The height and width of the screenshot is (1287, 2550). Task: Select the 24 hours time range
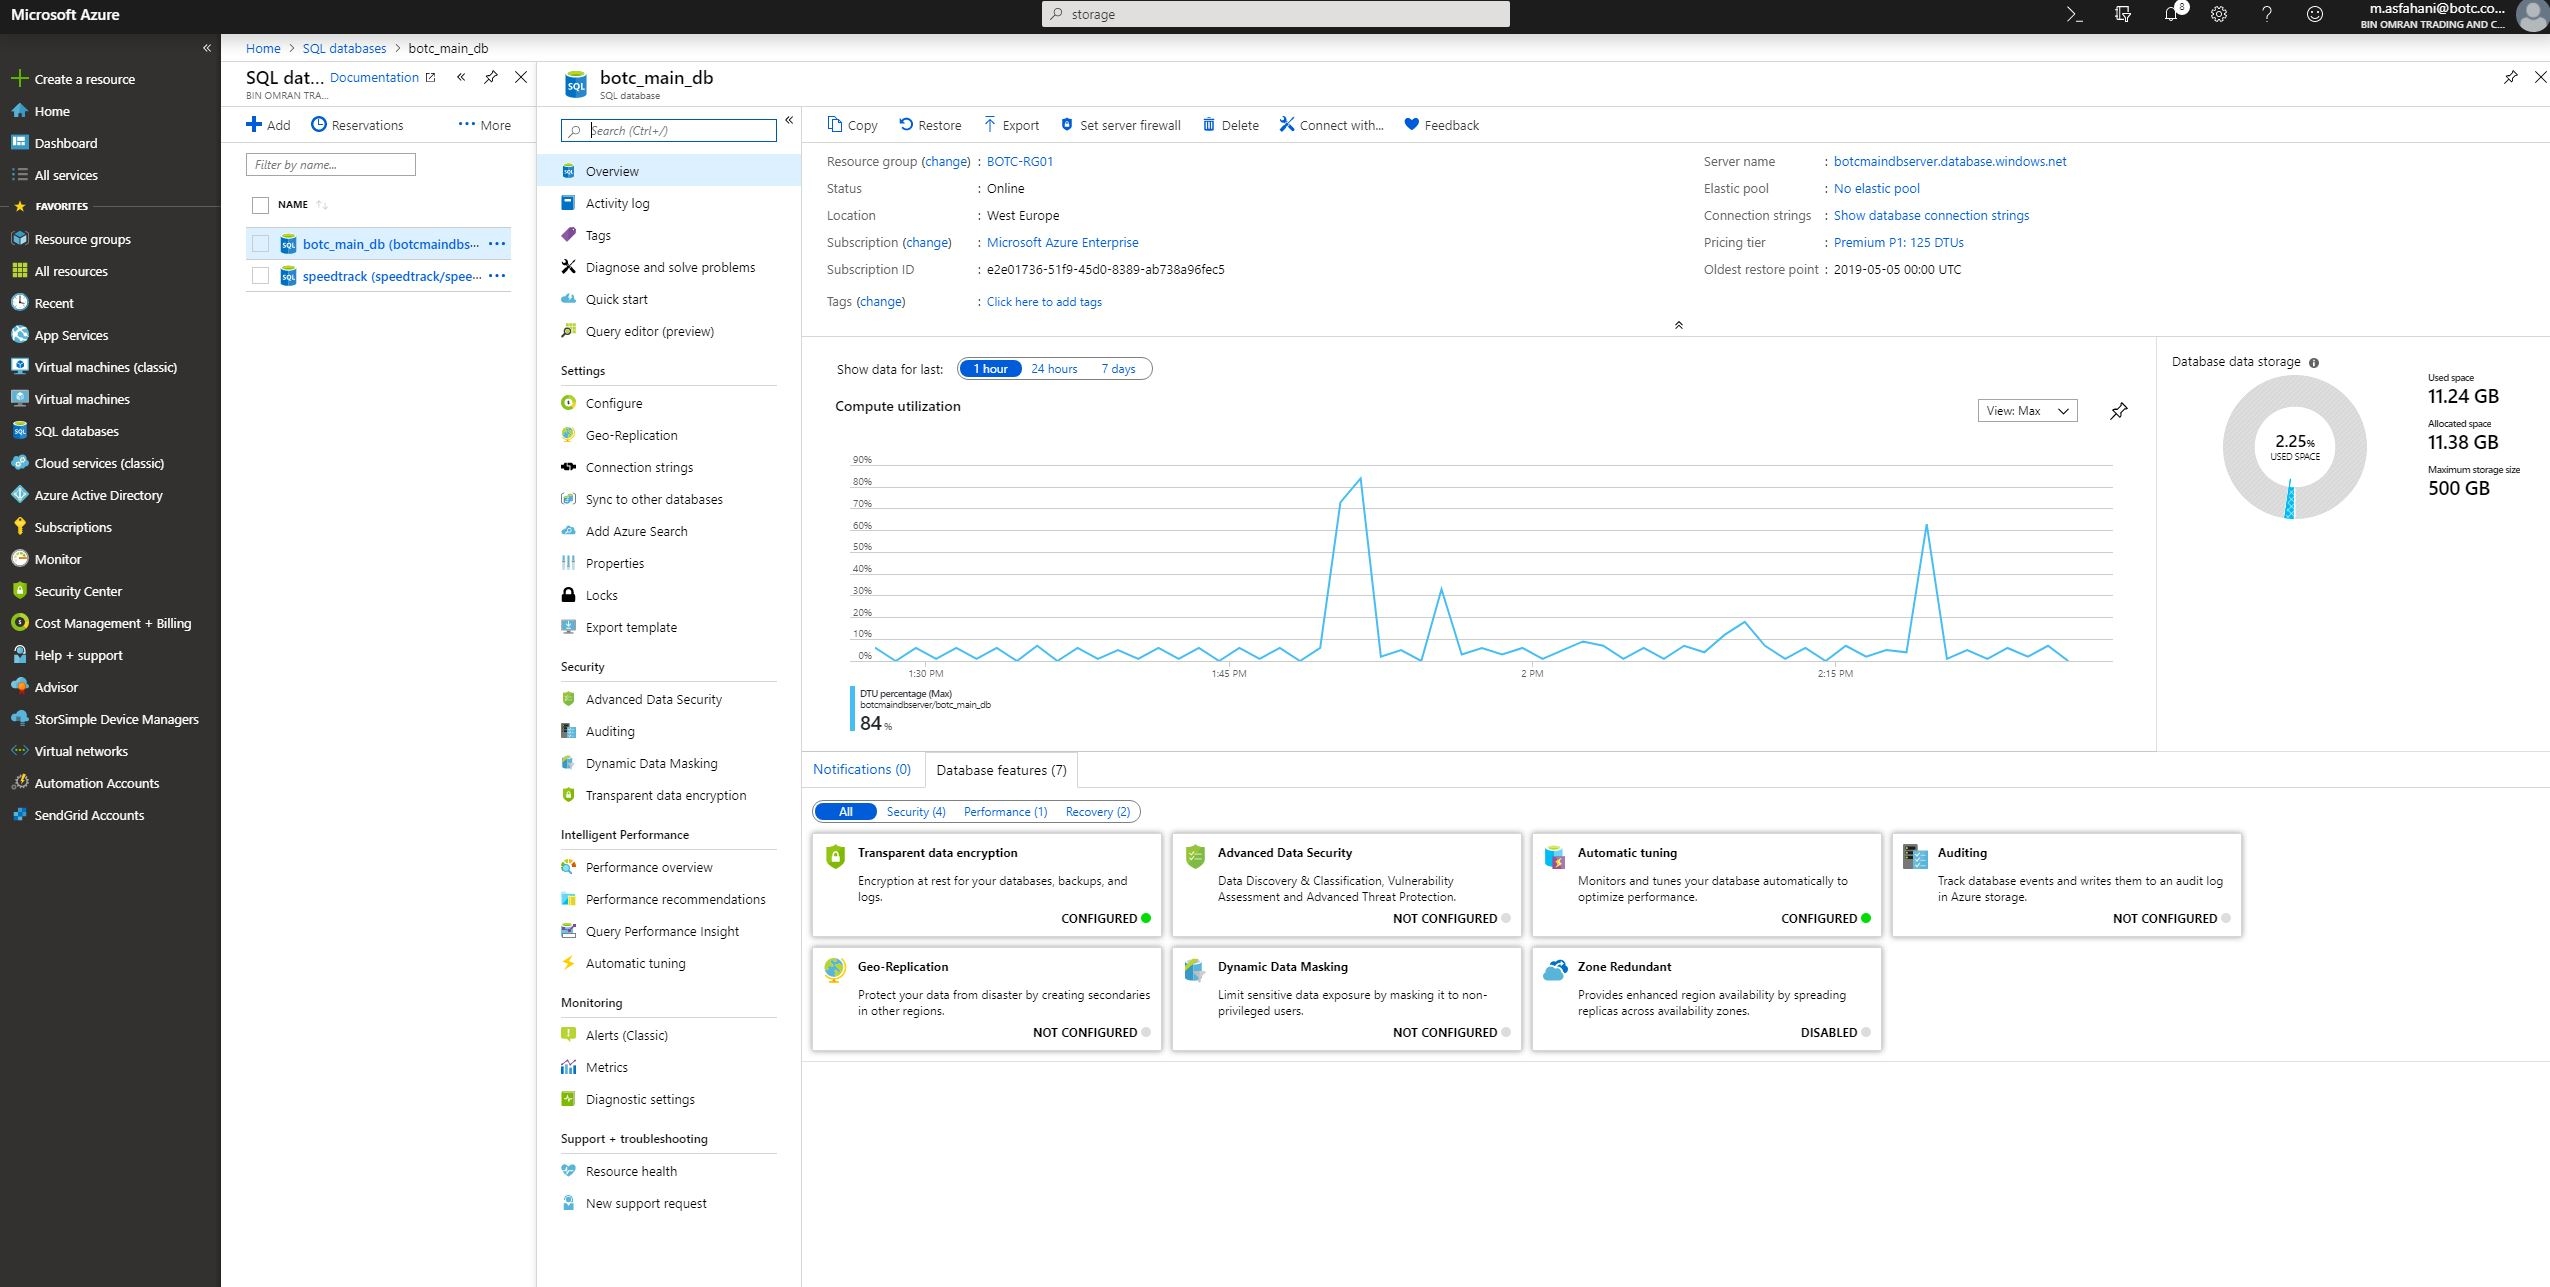tap(1054, 369)
